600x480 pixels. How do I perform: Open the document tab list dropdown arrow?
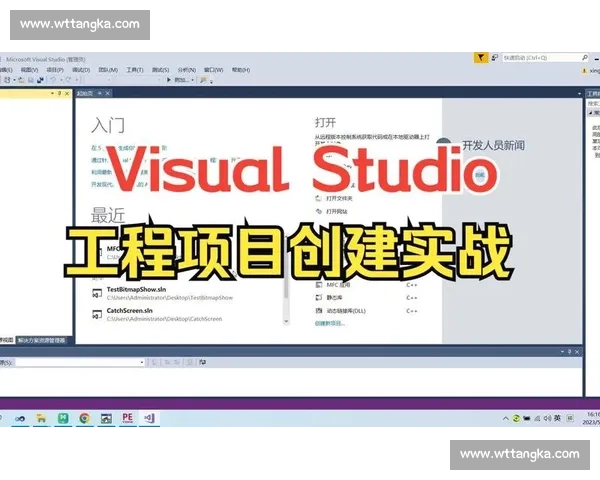(579, 94)
